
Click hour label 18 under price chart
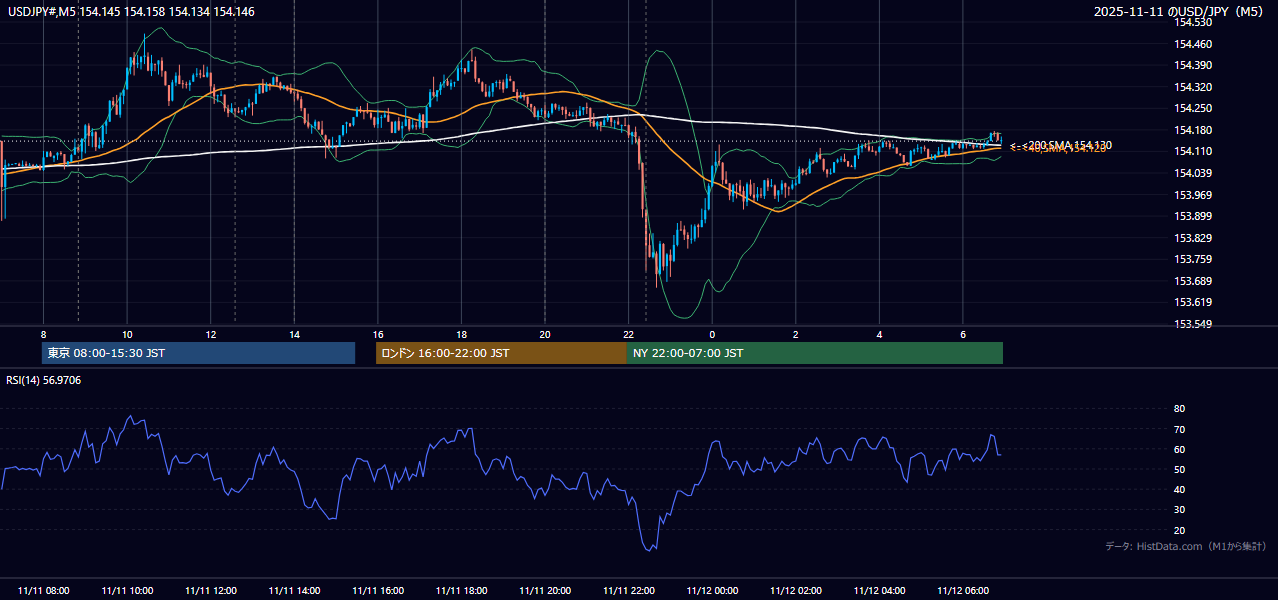point(461,334)
